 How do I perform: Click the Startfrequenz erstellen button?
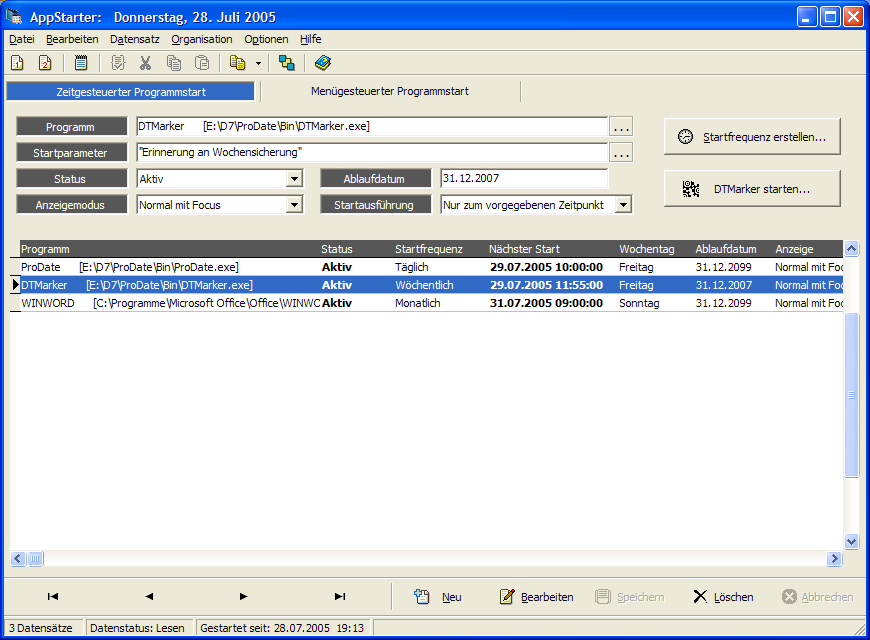[752, 137]
